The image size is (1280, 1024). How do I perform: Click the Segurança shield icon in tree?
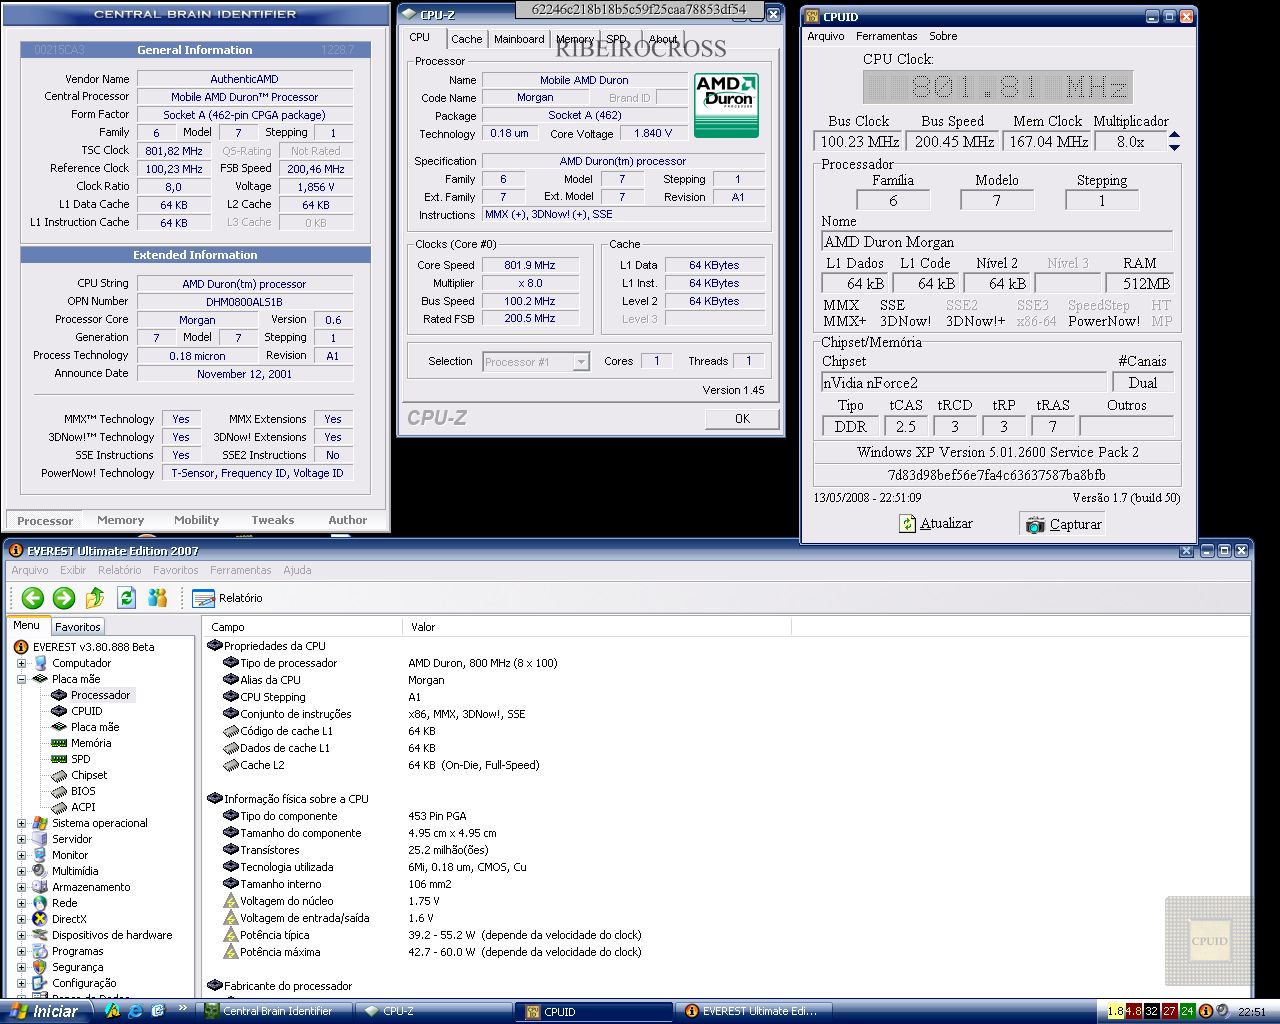(40, 967)
